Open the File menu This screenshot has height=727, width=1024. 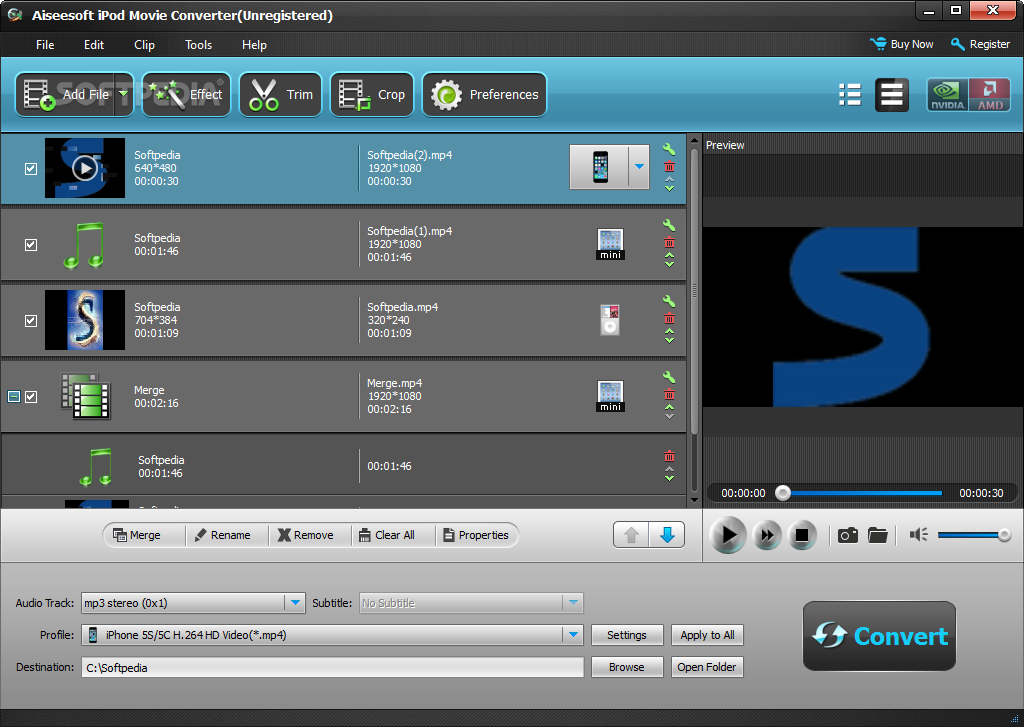tap(45, 44)
